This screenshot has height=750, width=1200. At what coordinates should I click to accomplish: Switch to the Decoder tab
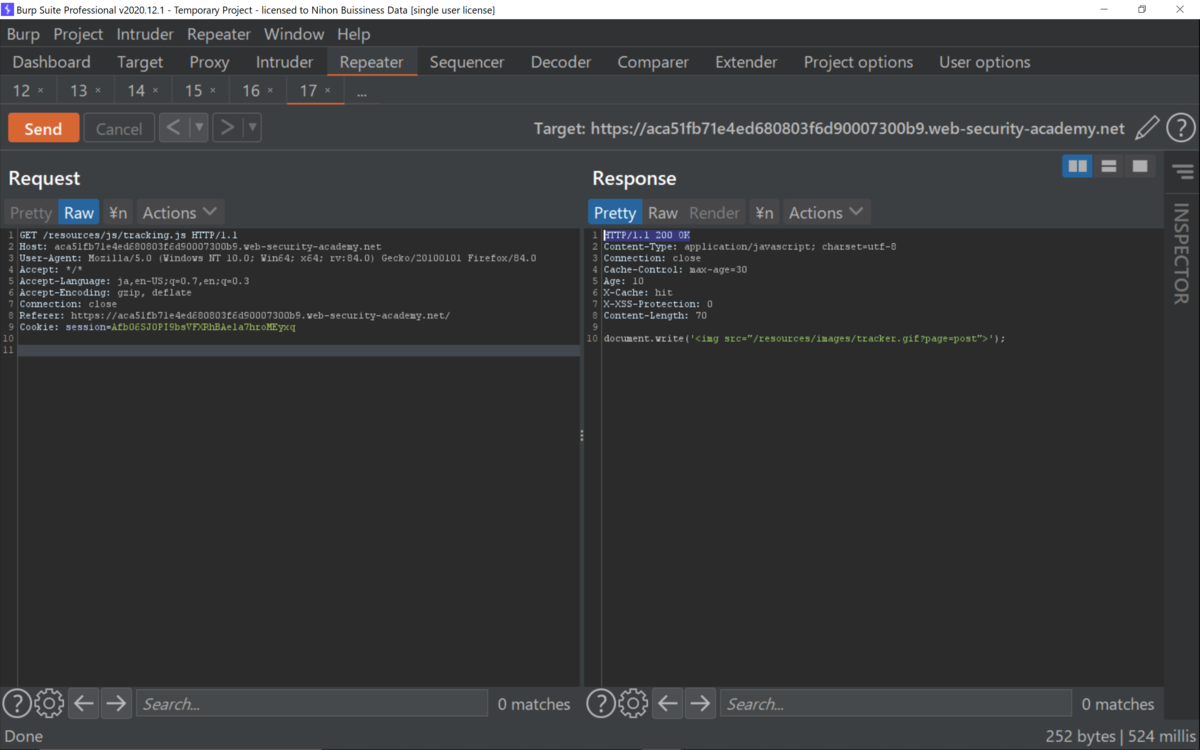[561, 62]
